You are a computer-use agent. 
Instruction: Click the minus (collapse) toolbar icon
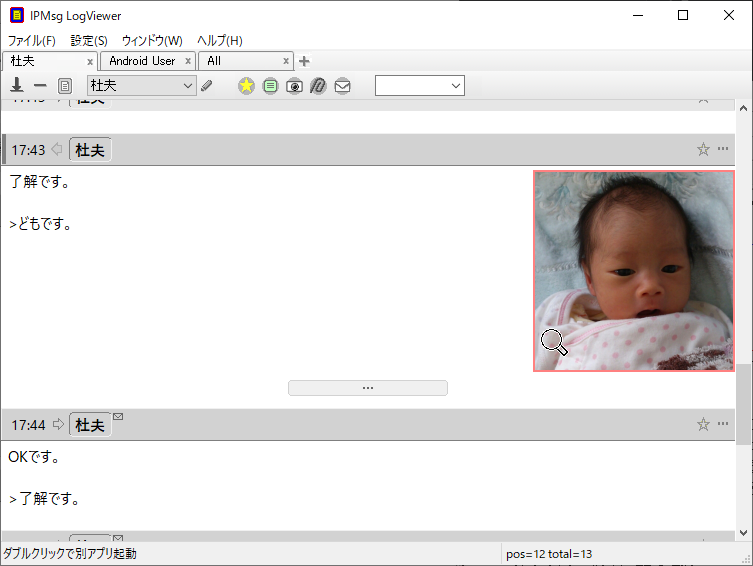(40, 86)
